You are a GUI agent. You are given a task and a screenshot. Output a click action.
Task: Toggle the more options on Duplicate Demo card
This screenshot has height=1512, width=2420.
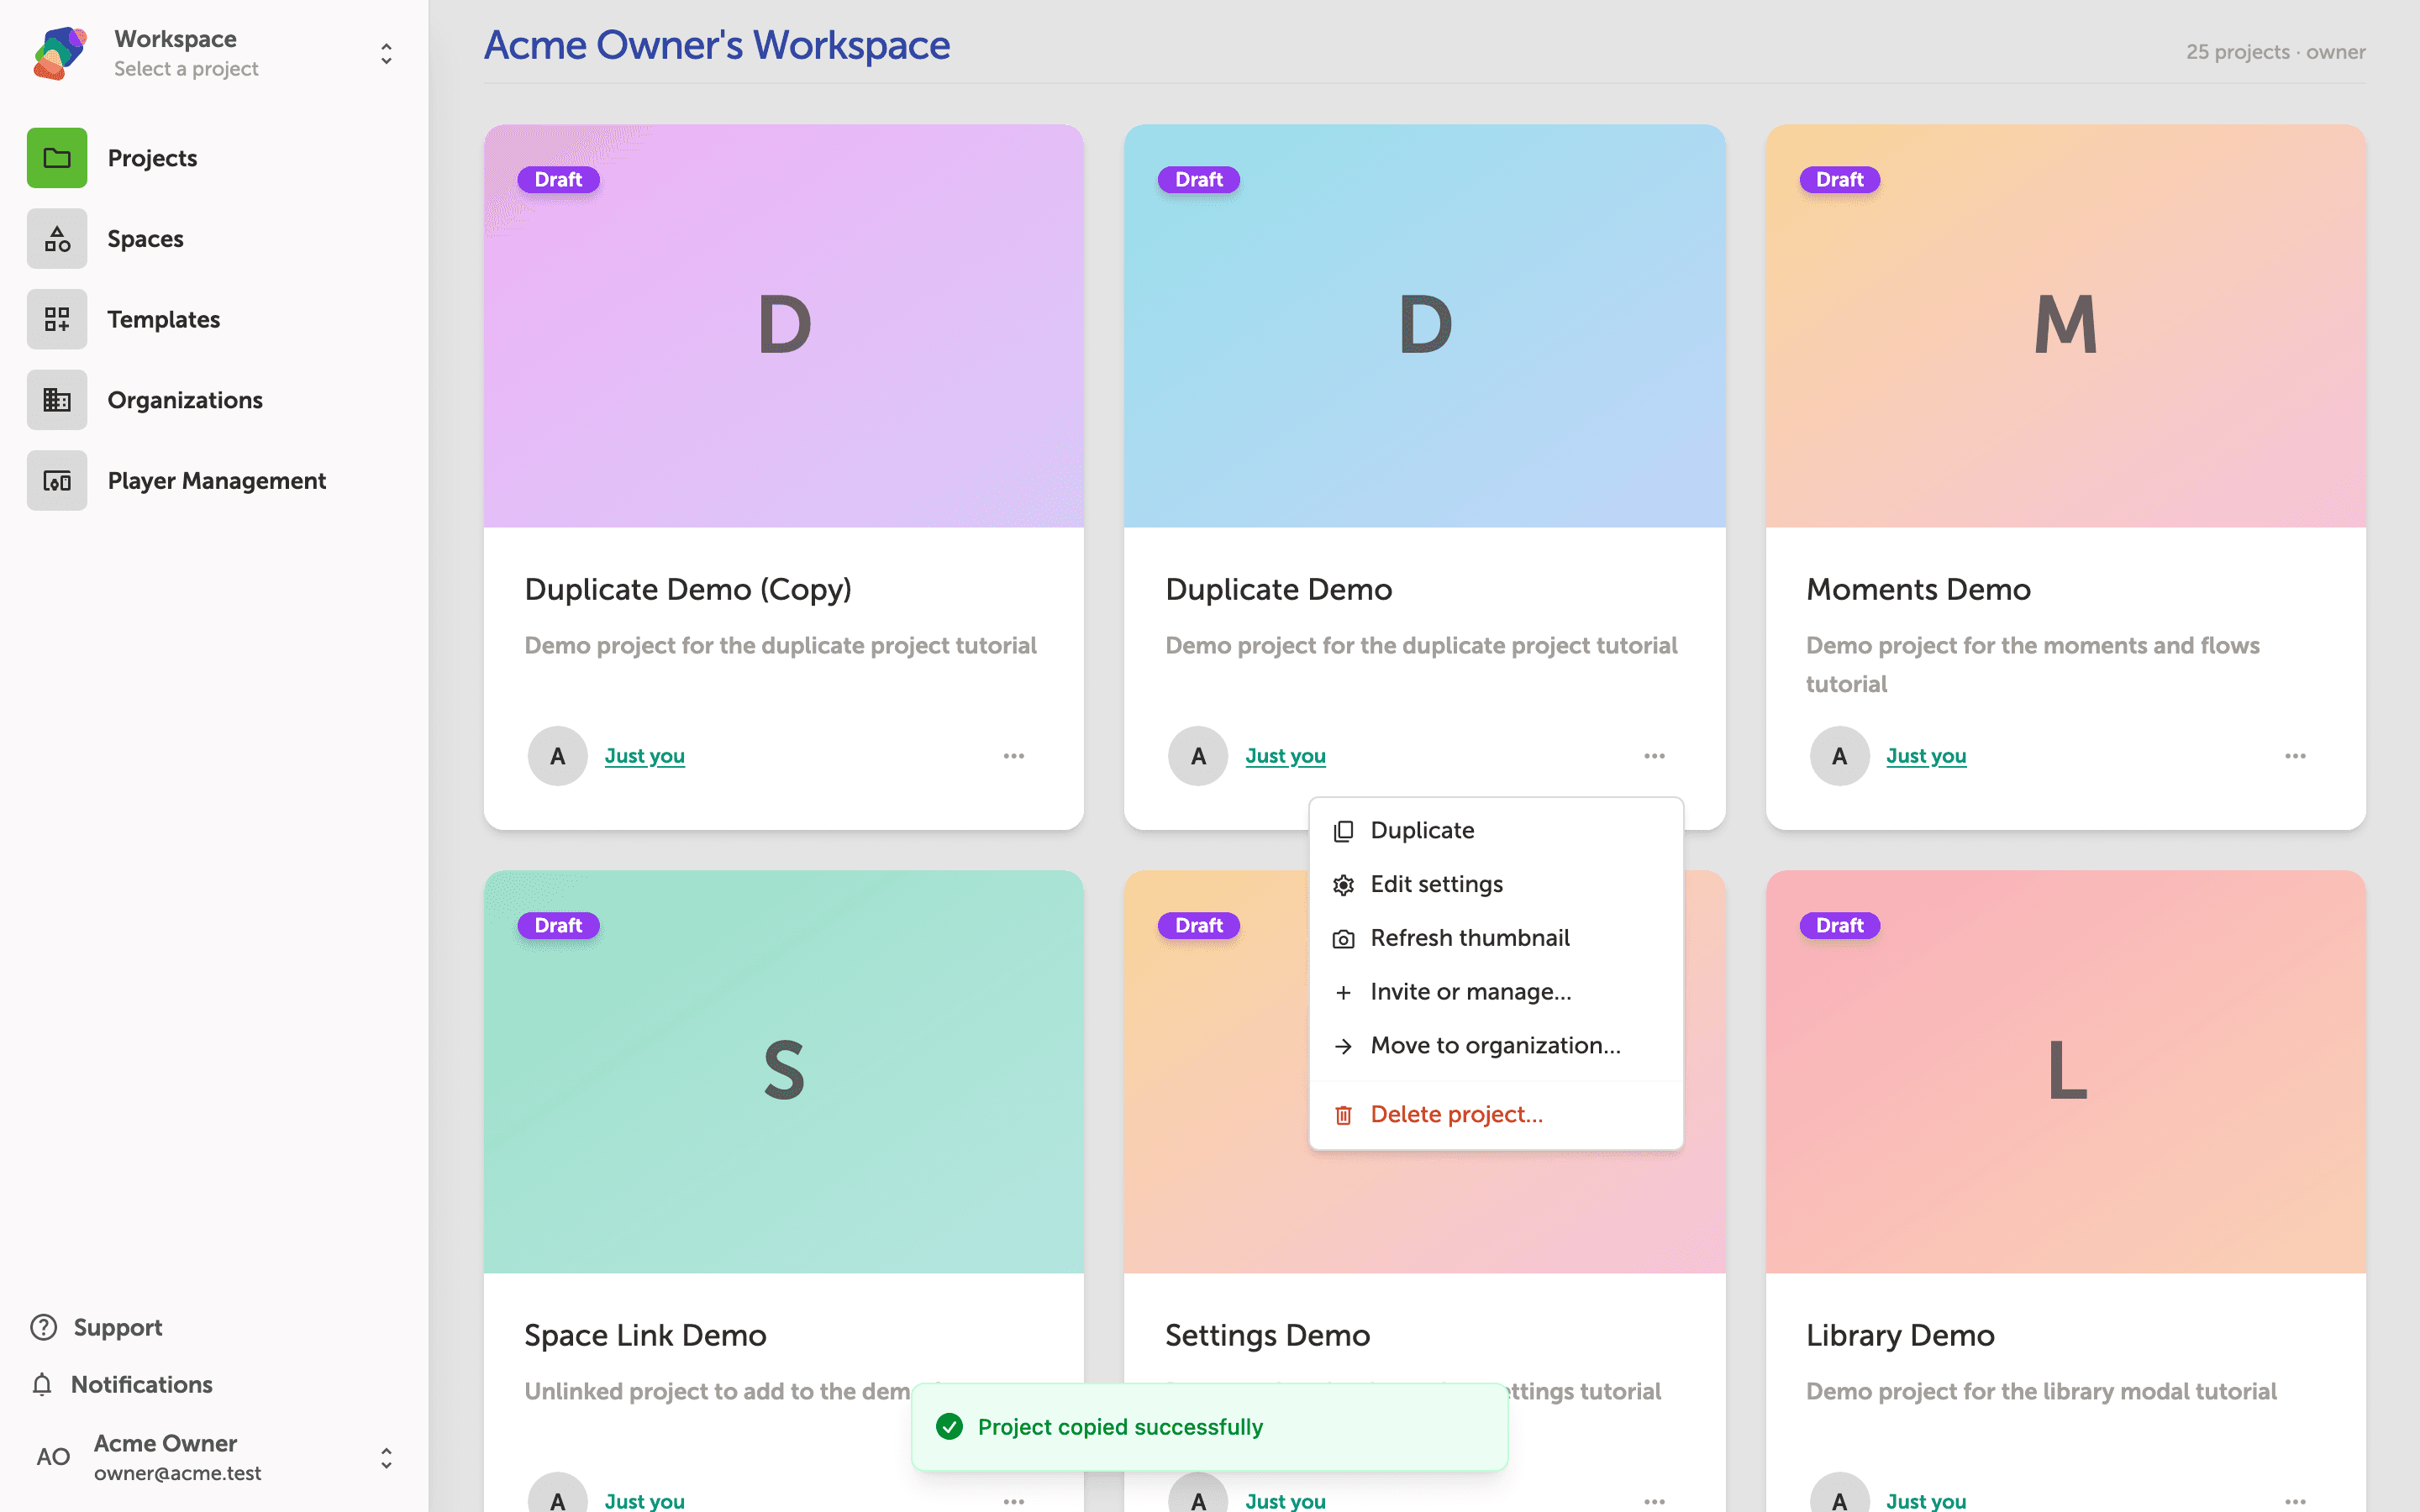[x=1655, y=756]
